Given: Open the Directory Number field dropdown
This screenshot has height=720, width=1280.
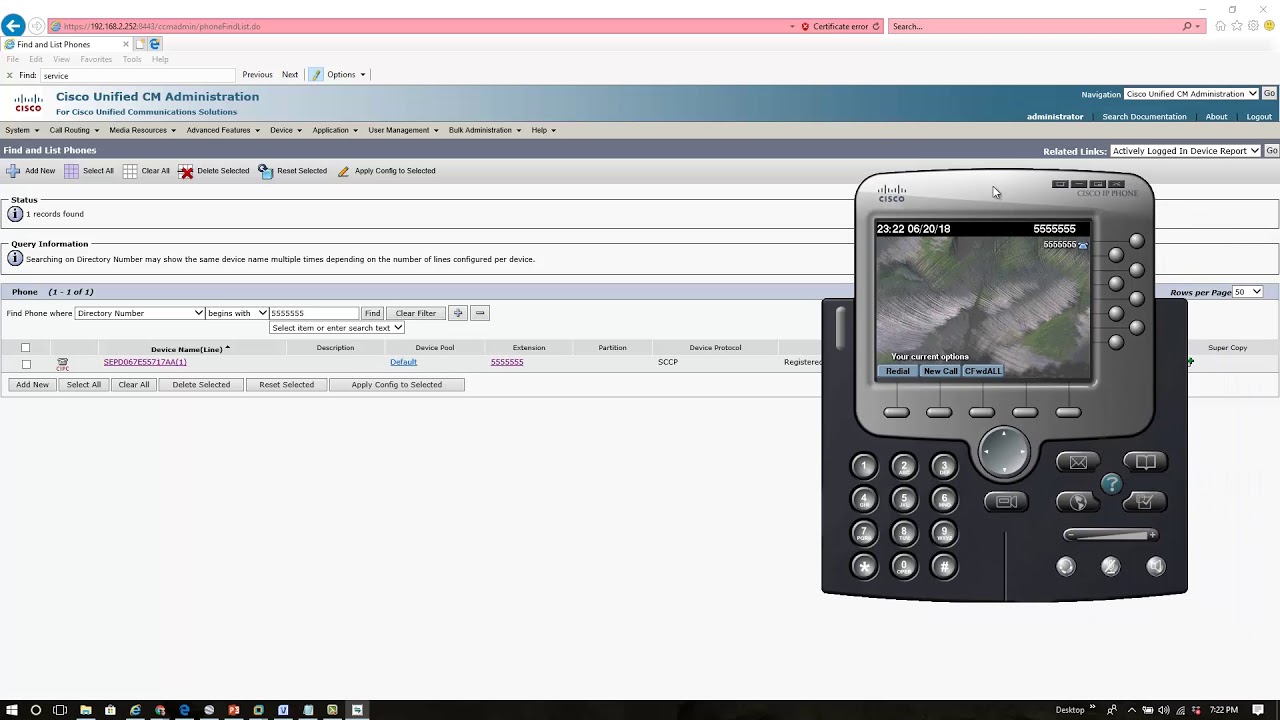Looking at the screenshot, I should pyautogui.click(x=140, y=313).
